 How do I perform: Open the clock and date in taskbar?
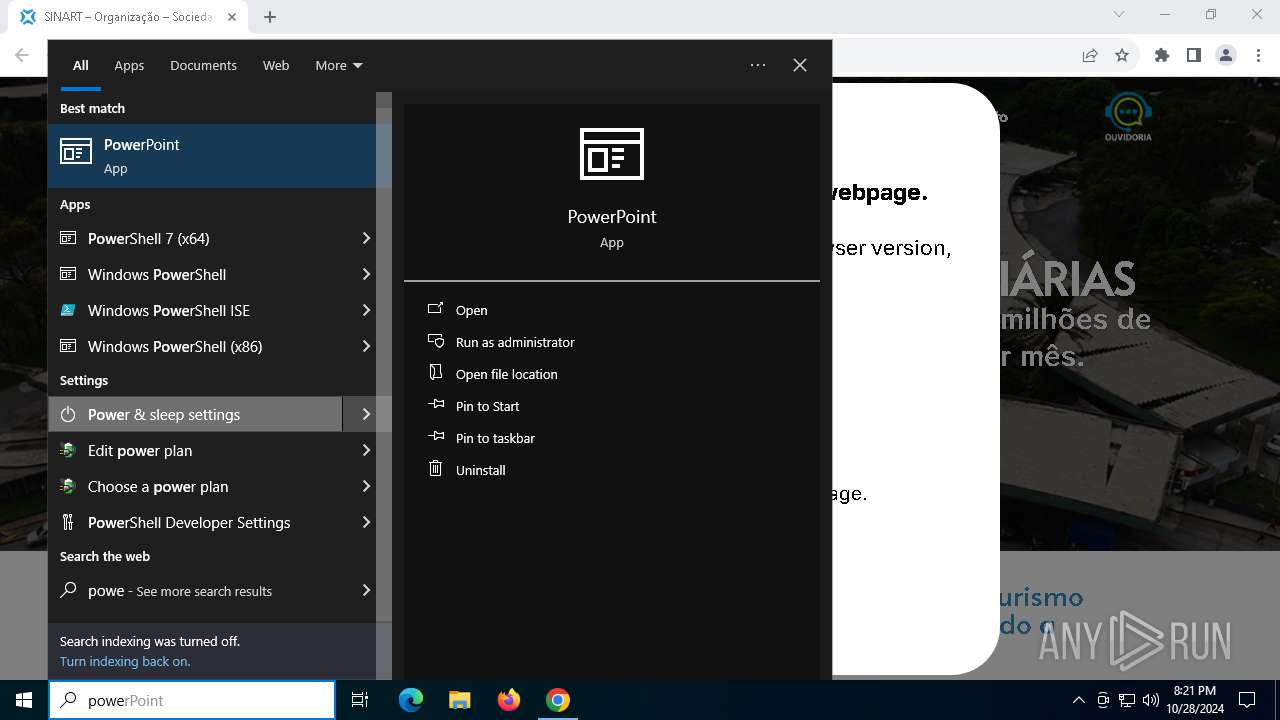point(1194,700)
